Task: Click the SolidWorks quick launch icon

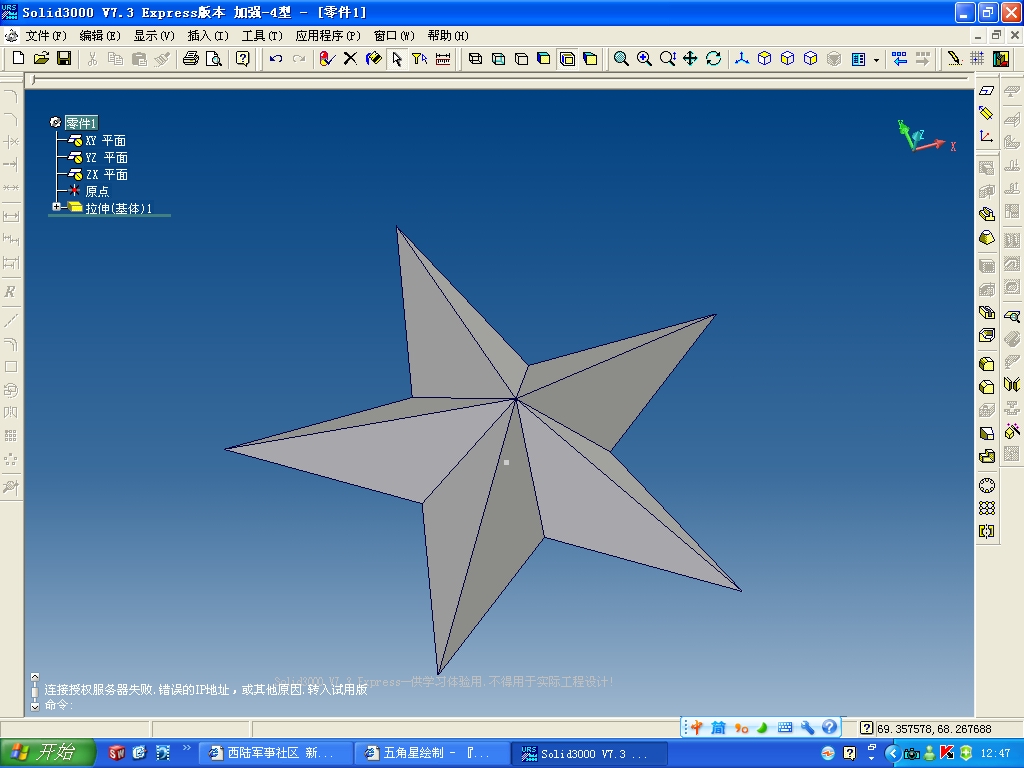Action: pos(117,753)
